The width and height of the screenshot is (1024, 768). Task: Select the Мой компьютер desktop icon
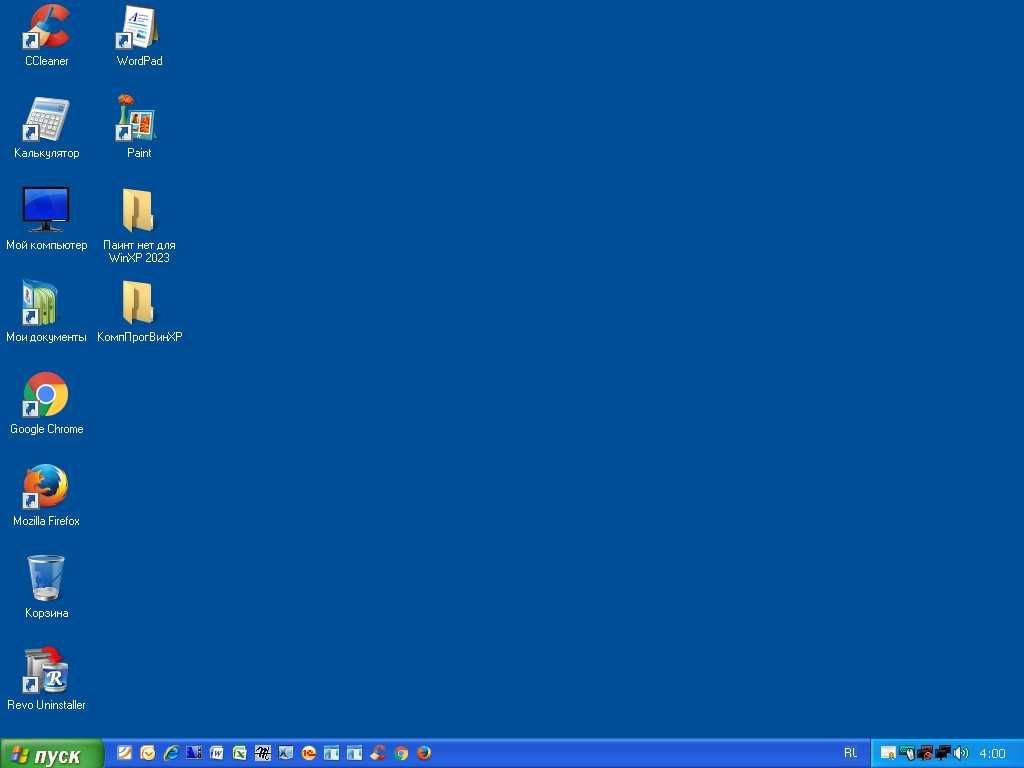point(46,220)
